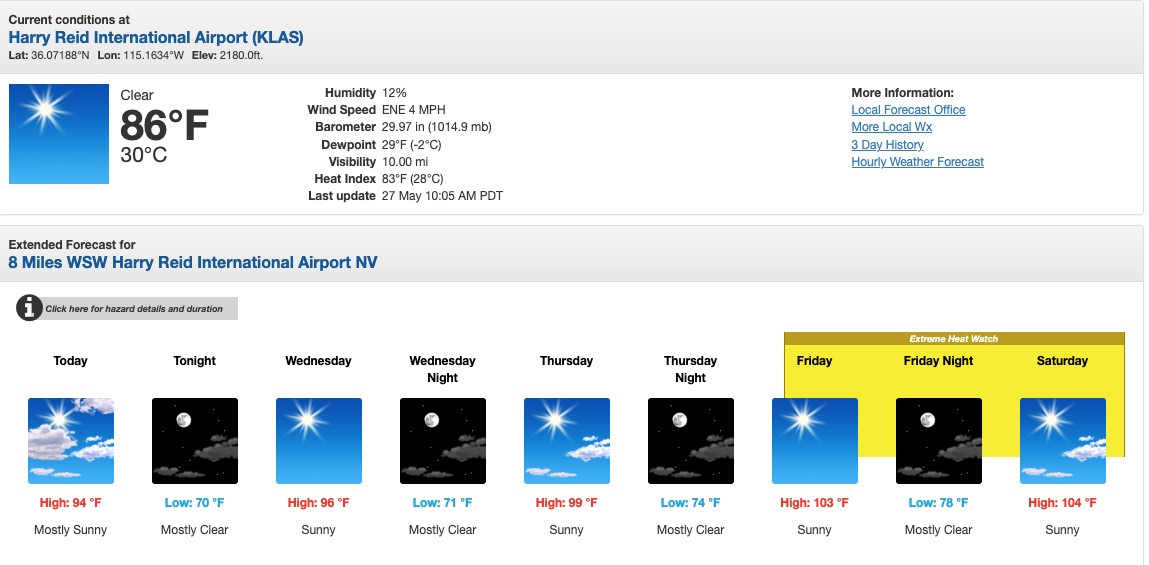The image size is (1149, 565).
Task: Click the hazard details info icon
Action: click(29, 308)
